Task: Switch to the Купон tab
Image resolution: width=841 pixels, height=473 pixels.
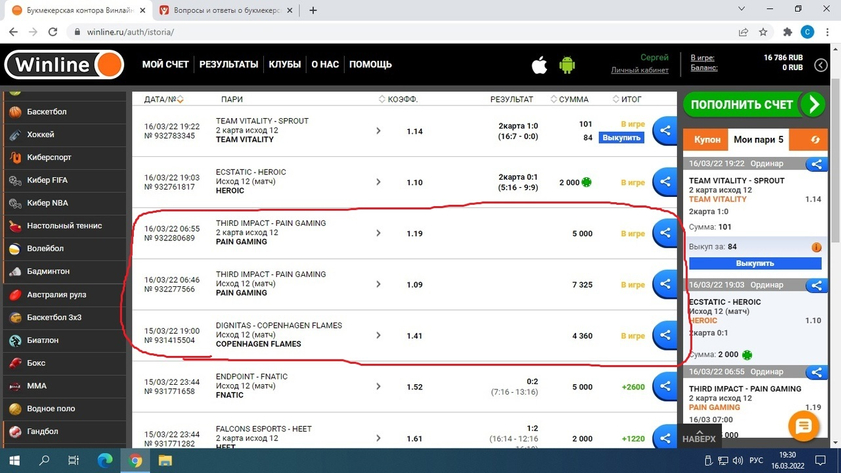Action: click(706, 139)
